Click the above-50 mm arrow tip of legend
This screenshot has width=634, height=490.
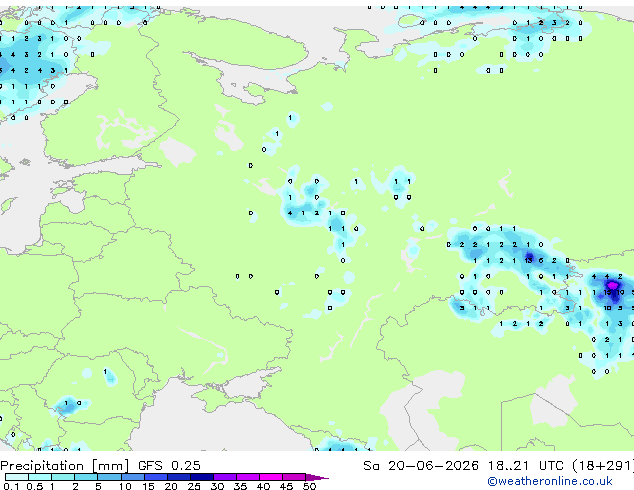coord(317,477)
